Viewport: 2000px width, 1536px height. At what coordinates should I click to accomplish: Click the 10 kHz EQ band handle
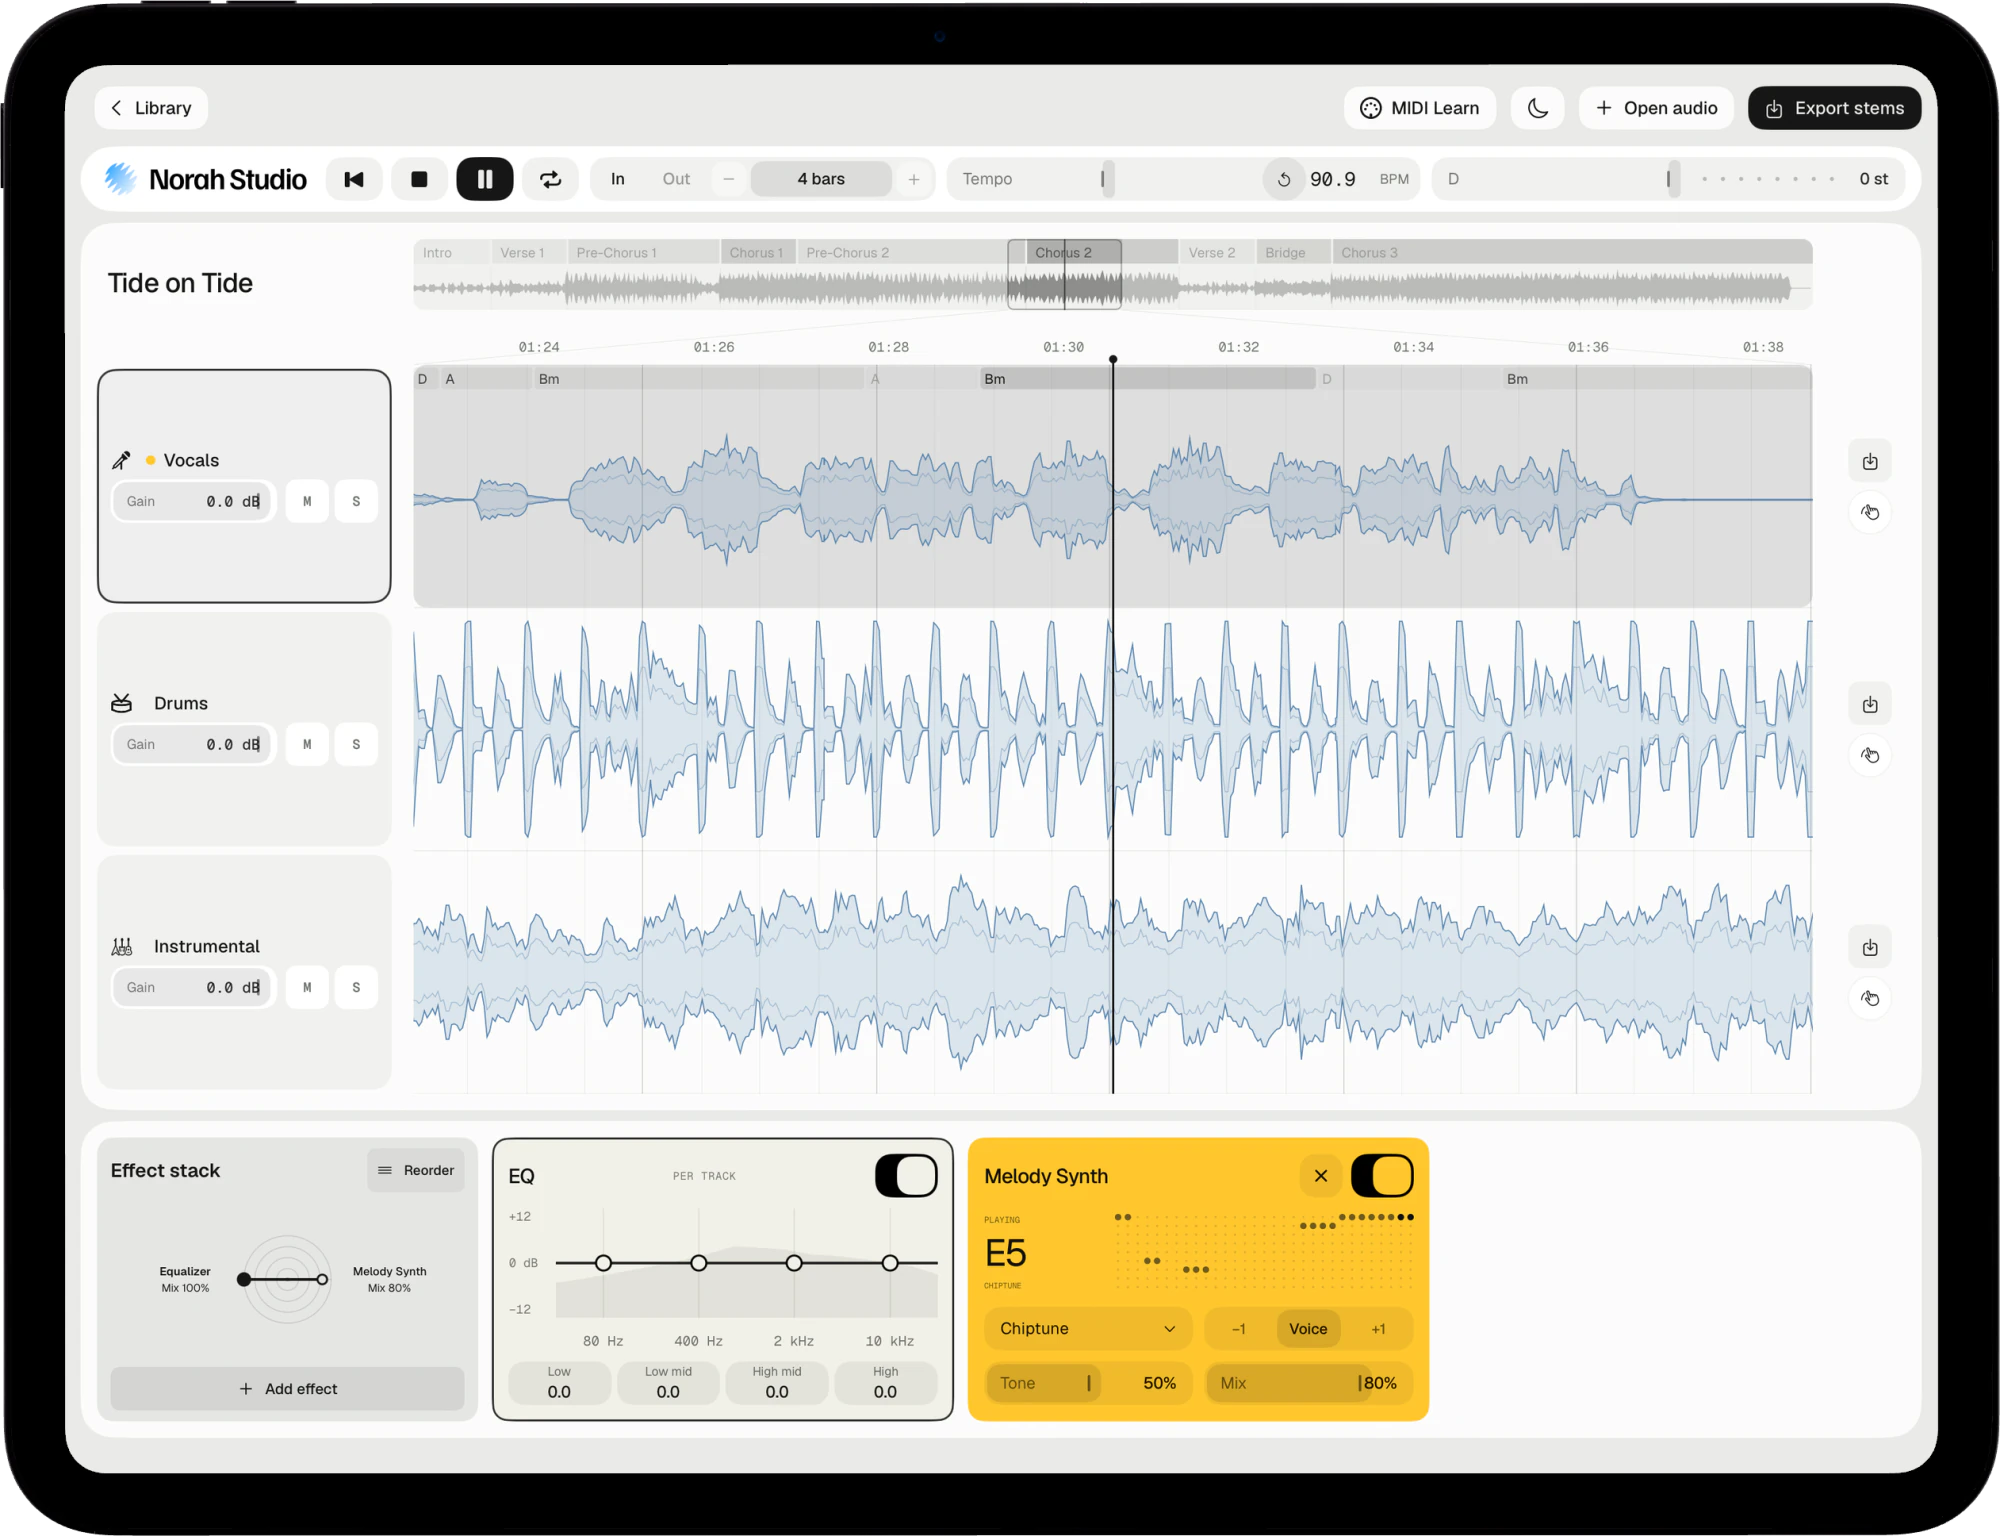pos(890,1263)
